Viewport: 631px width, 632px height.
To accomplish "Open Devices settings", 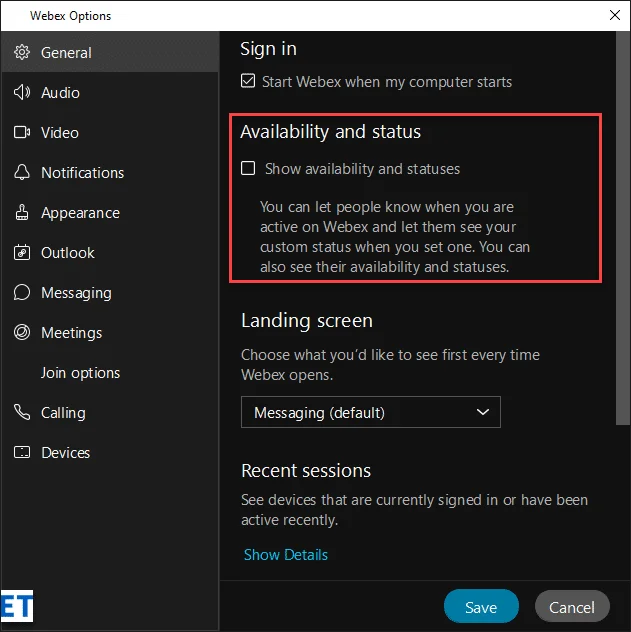I will [x=110, y=452].
